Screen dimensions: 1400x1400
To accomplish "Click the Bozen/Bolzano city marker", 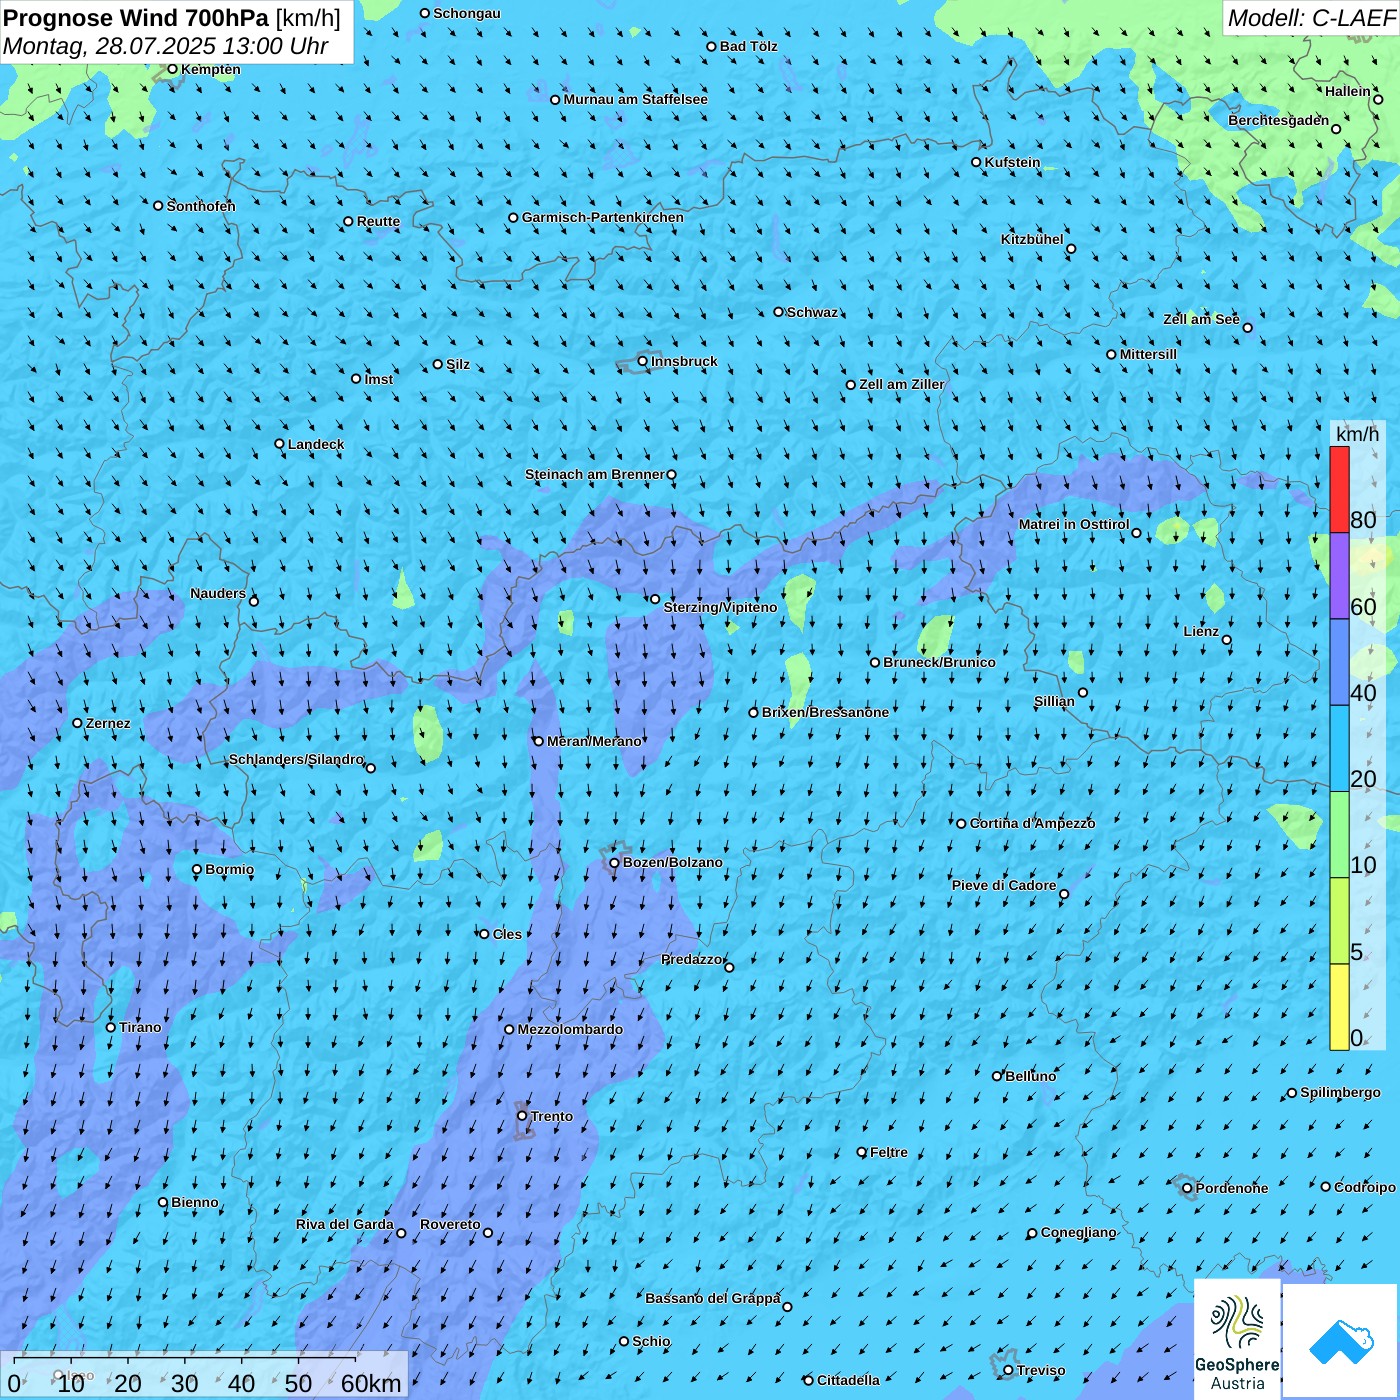I will click(615, 862).
